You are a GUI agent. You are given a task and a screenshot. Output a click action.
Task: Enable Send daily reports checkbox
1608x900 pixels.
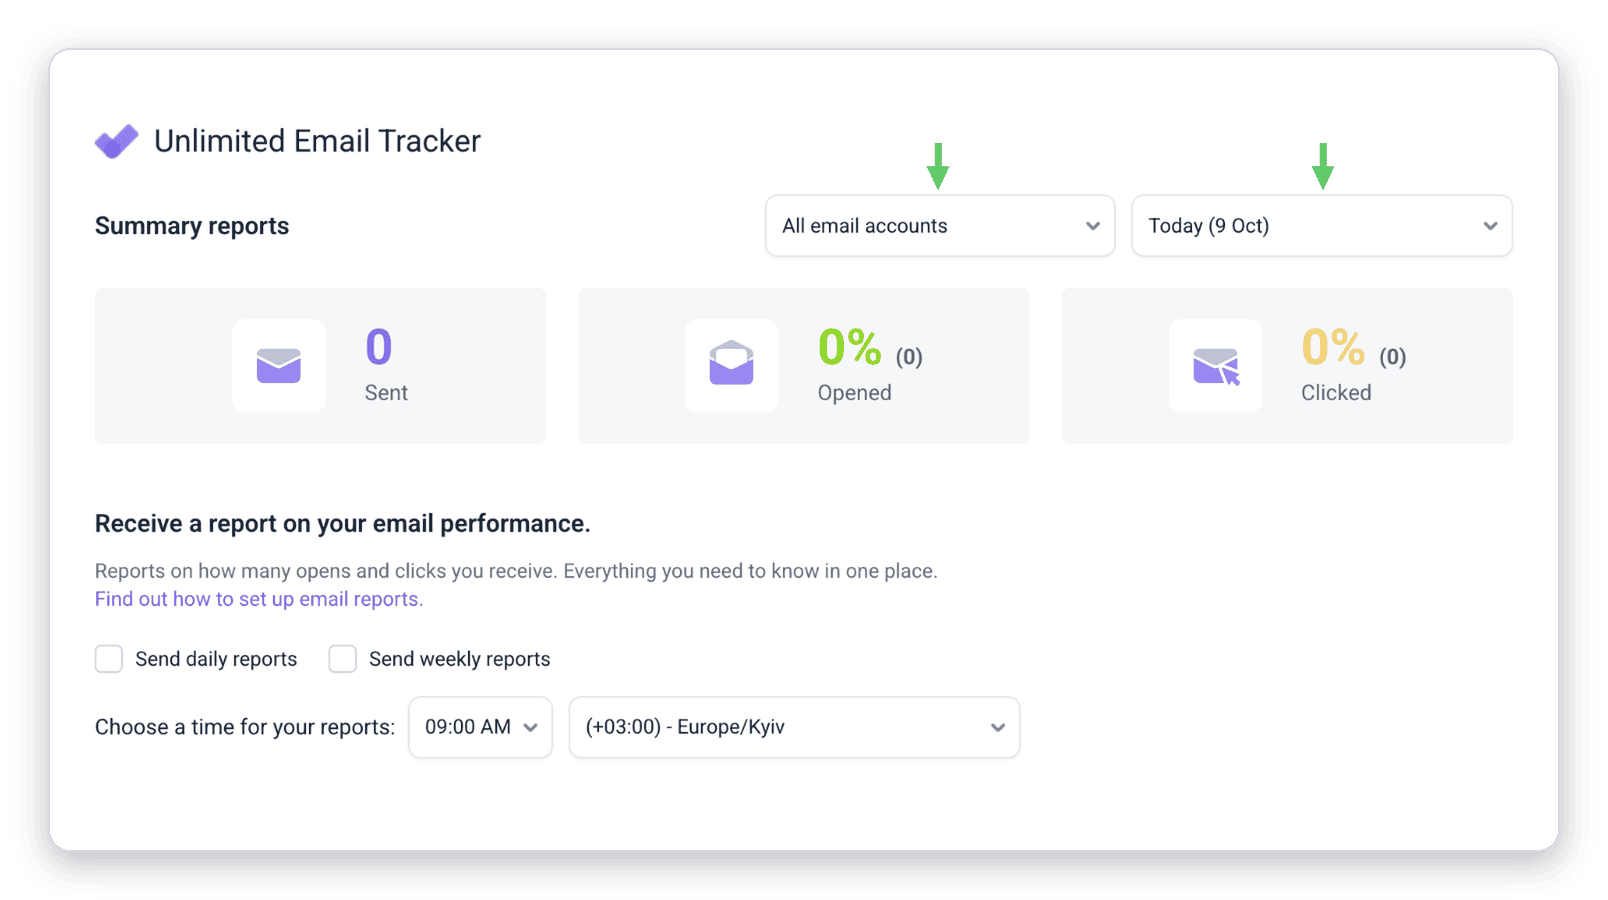(109, 659)
